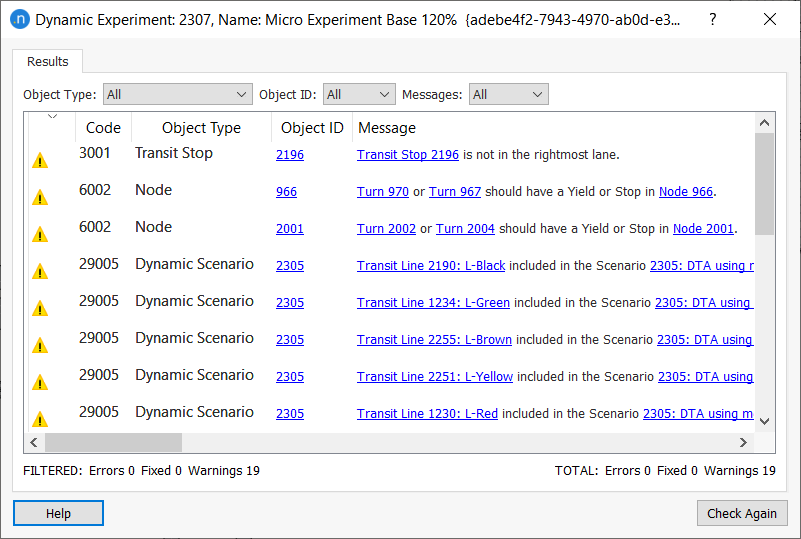Follow the Node 966 link in message
Screen dimensions: 801x539
coord(686,192)
